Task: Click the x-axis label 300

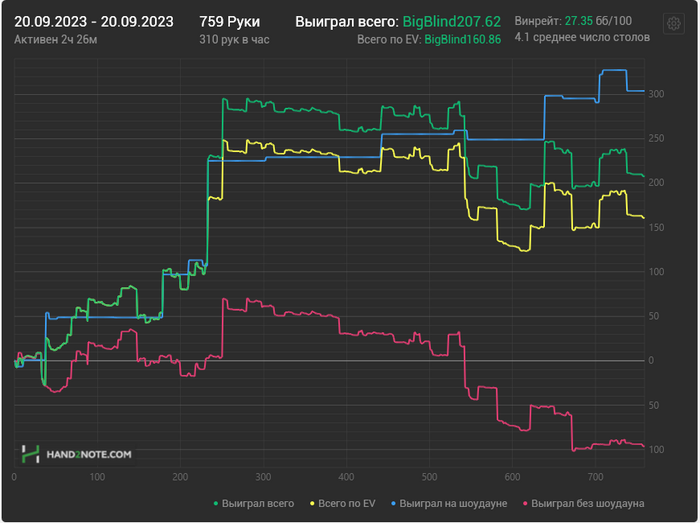Action: coord(263,477)
